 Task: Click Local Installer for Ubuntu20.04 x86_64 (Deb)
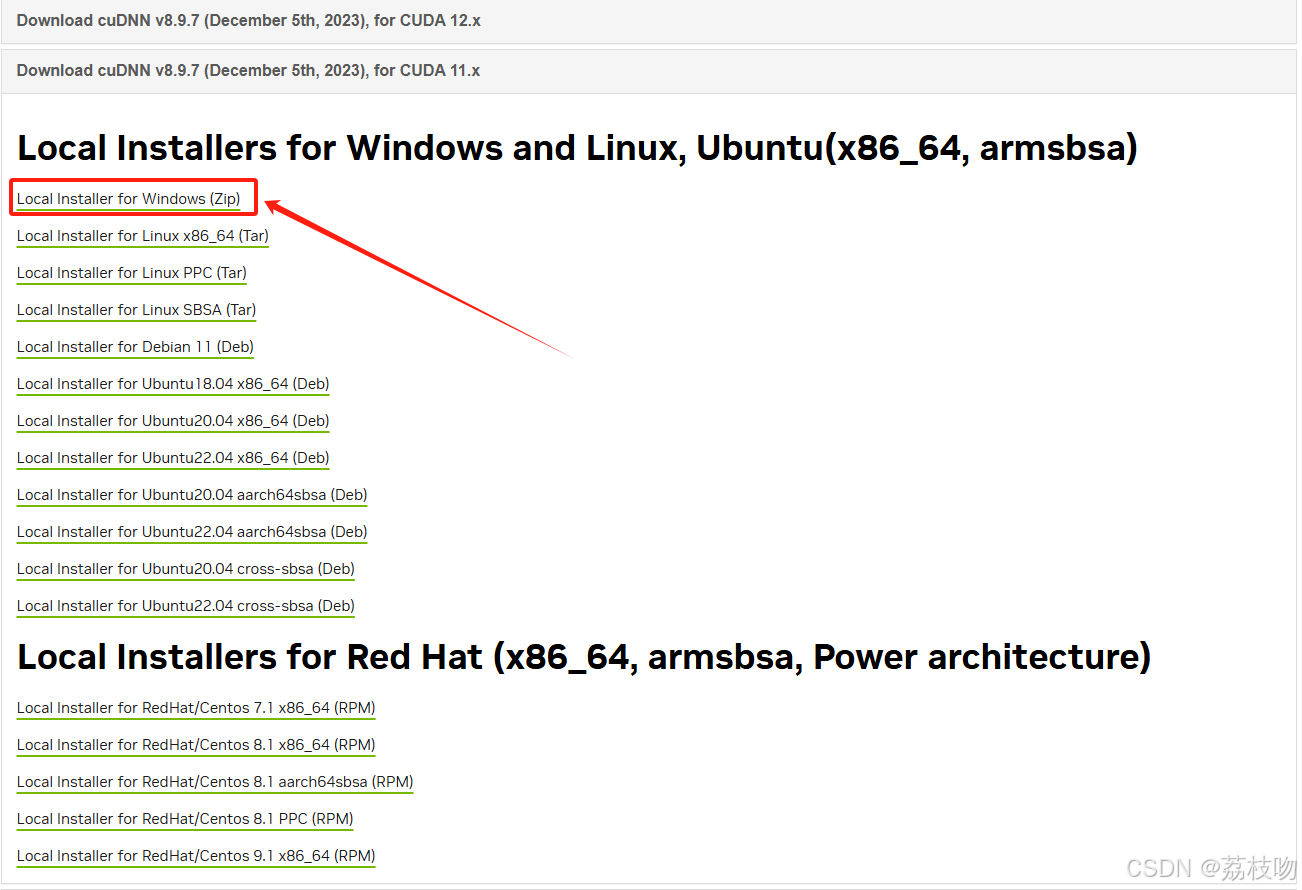coord(173,421)
